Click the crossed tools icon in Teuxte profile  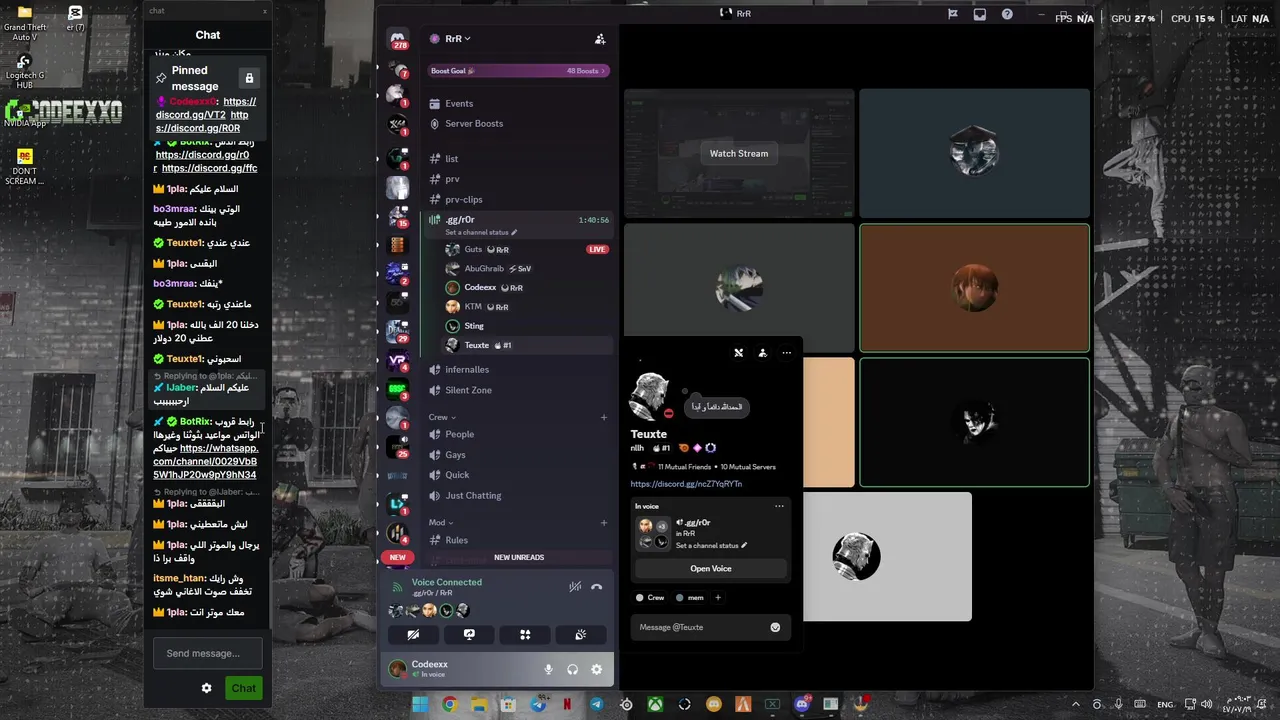[738, 353]
